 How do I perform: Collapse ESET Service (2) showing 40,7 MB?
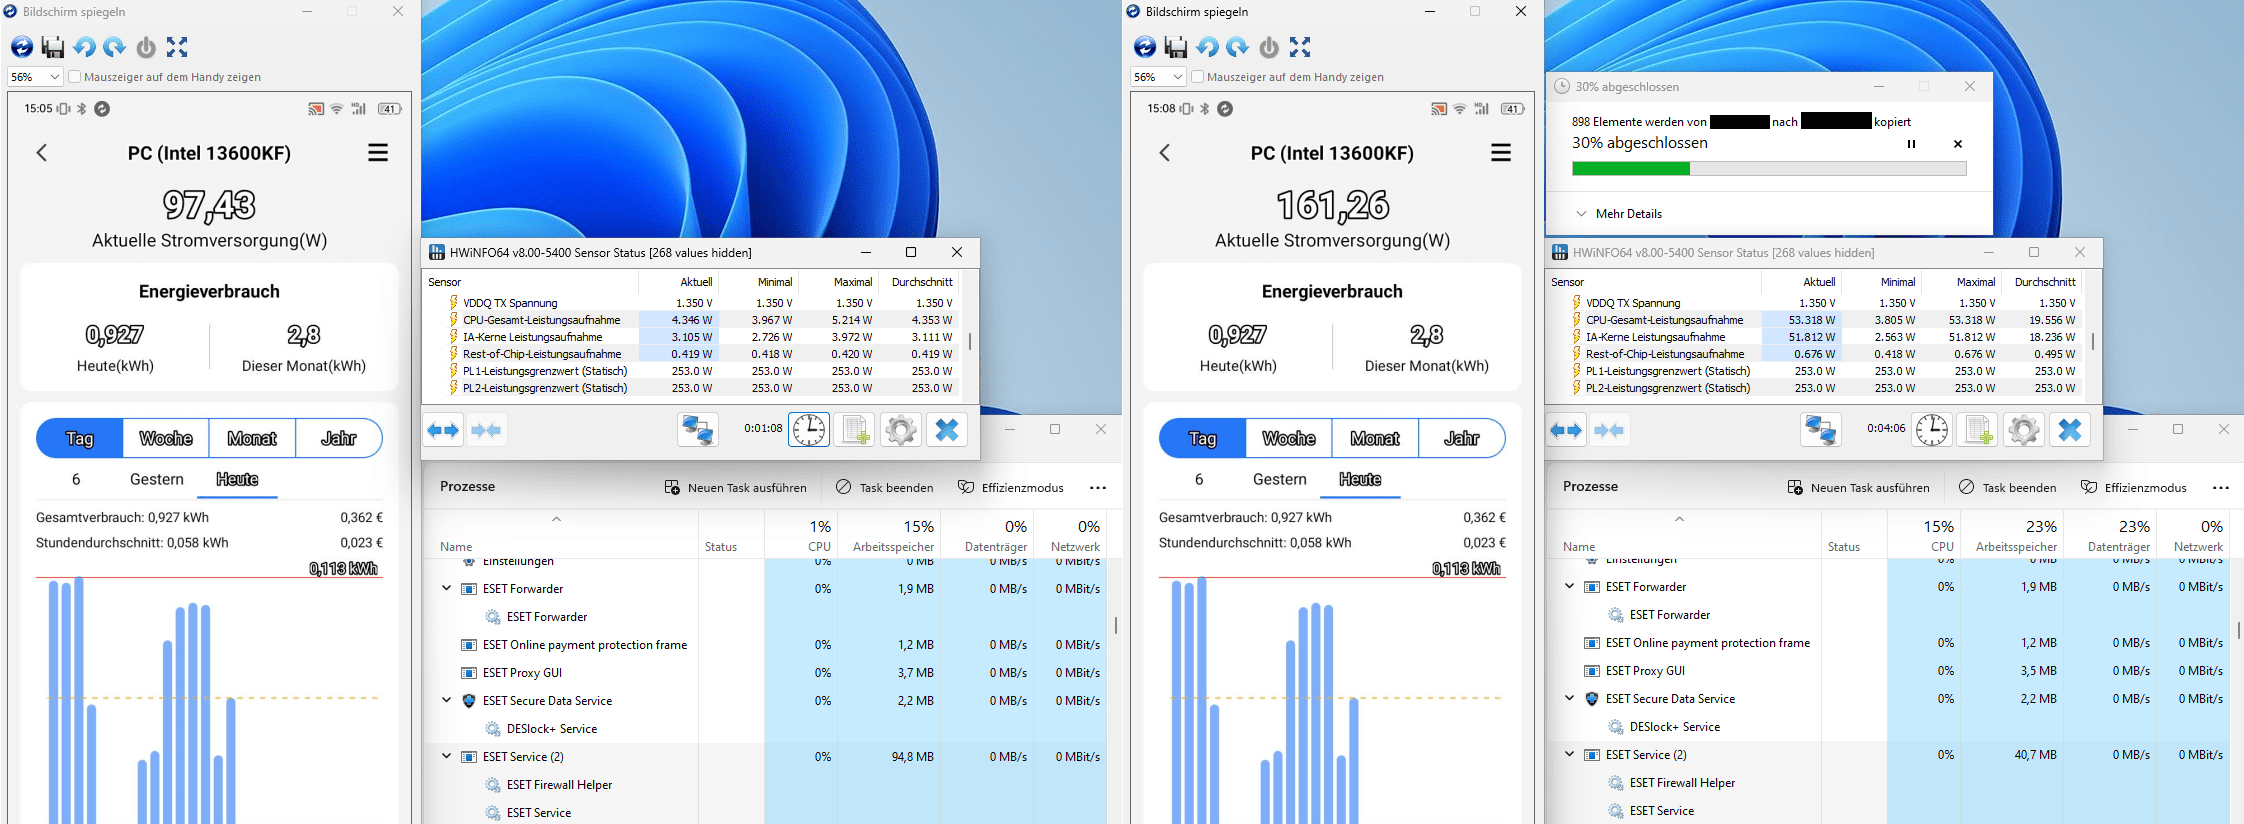[1570, 755]
